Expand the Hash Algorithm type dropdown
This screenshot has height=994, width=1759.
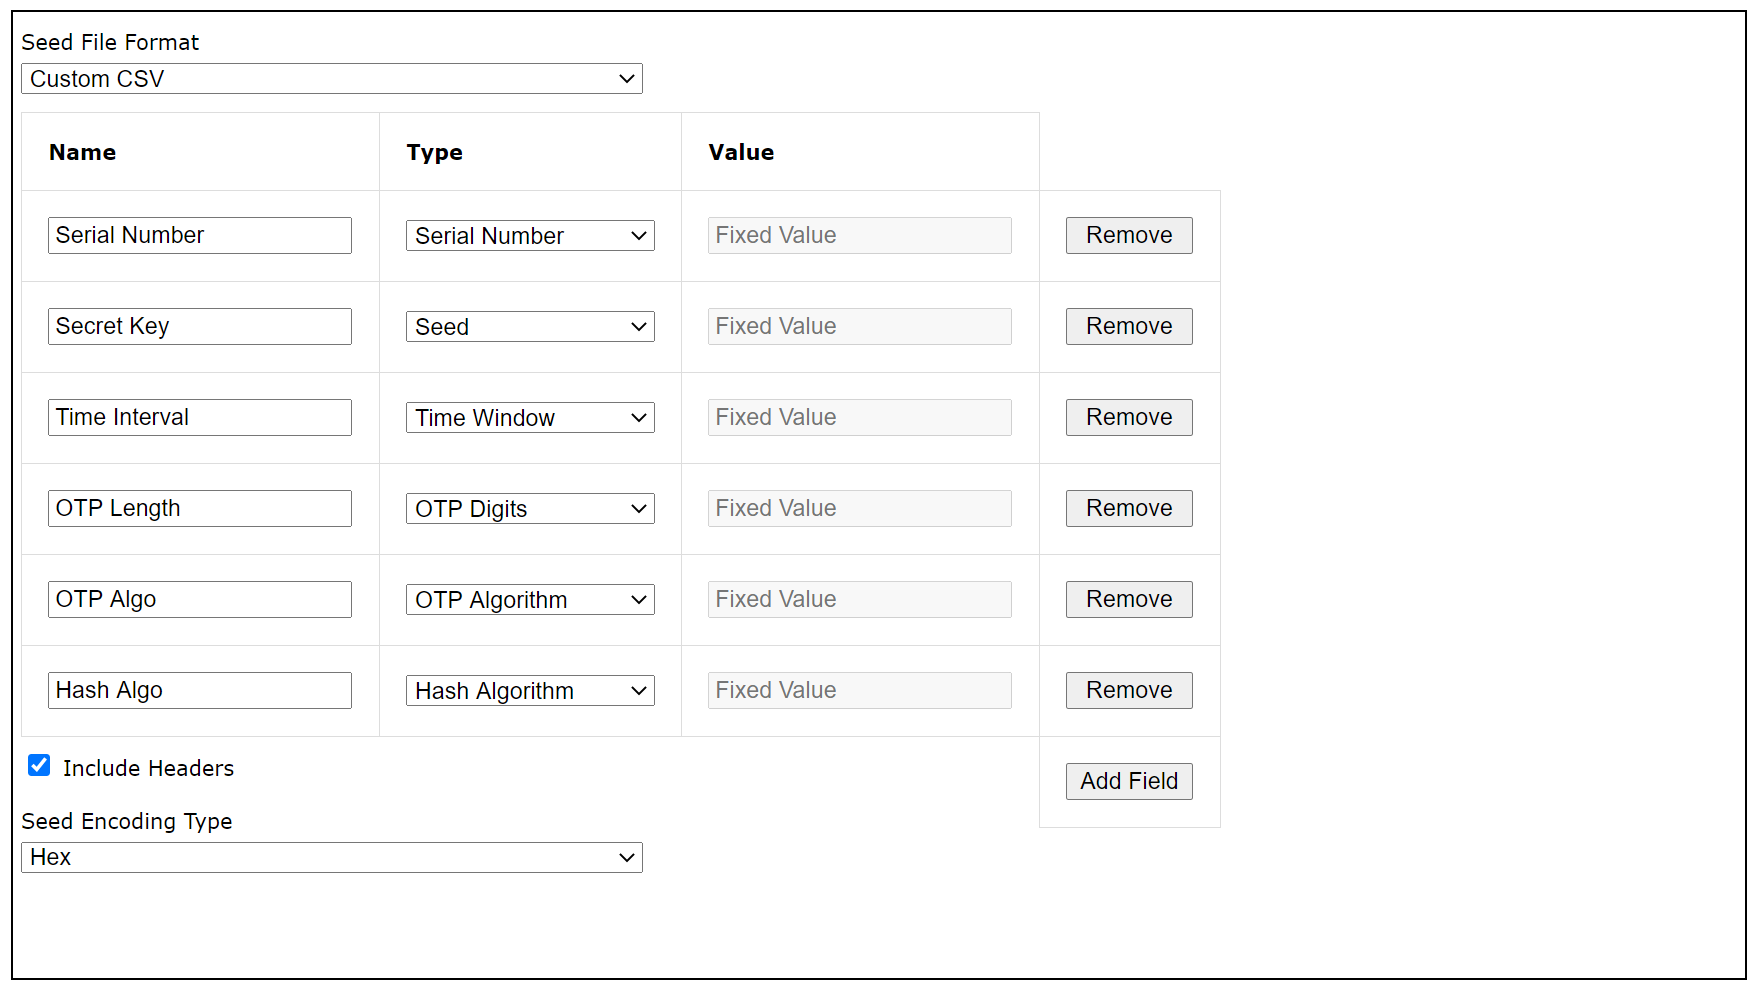click(x=530, y=691)
